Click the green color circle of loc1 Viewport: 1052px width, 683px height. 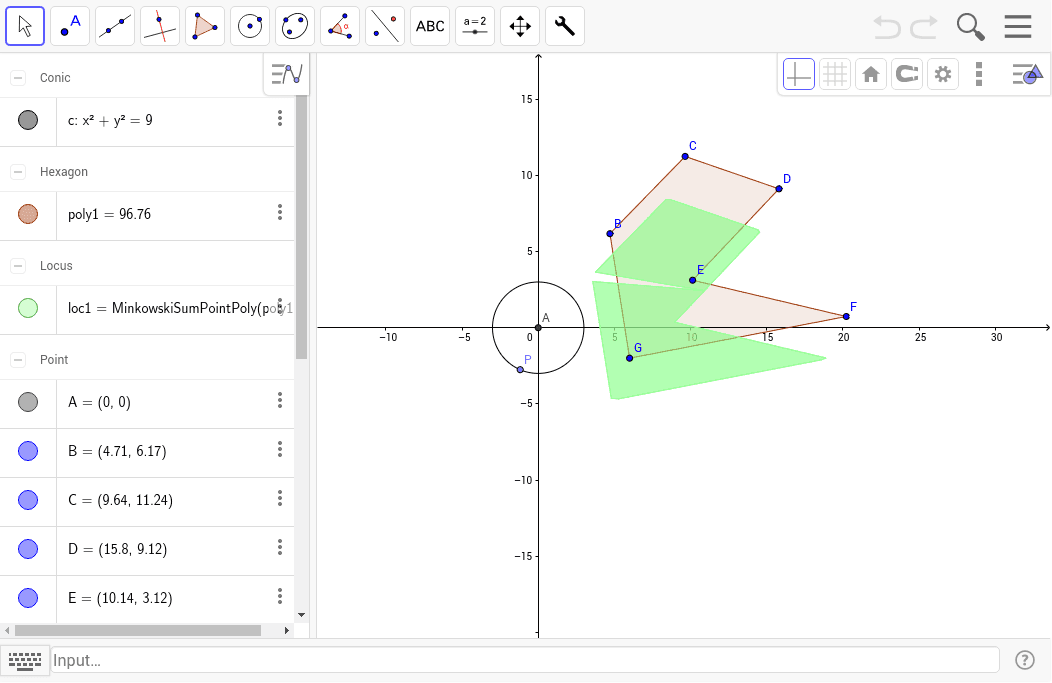tap(28, 308)
